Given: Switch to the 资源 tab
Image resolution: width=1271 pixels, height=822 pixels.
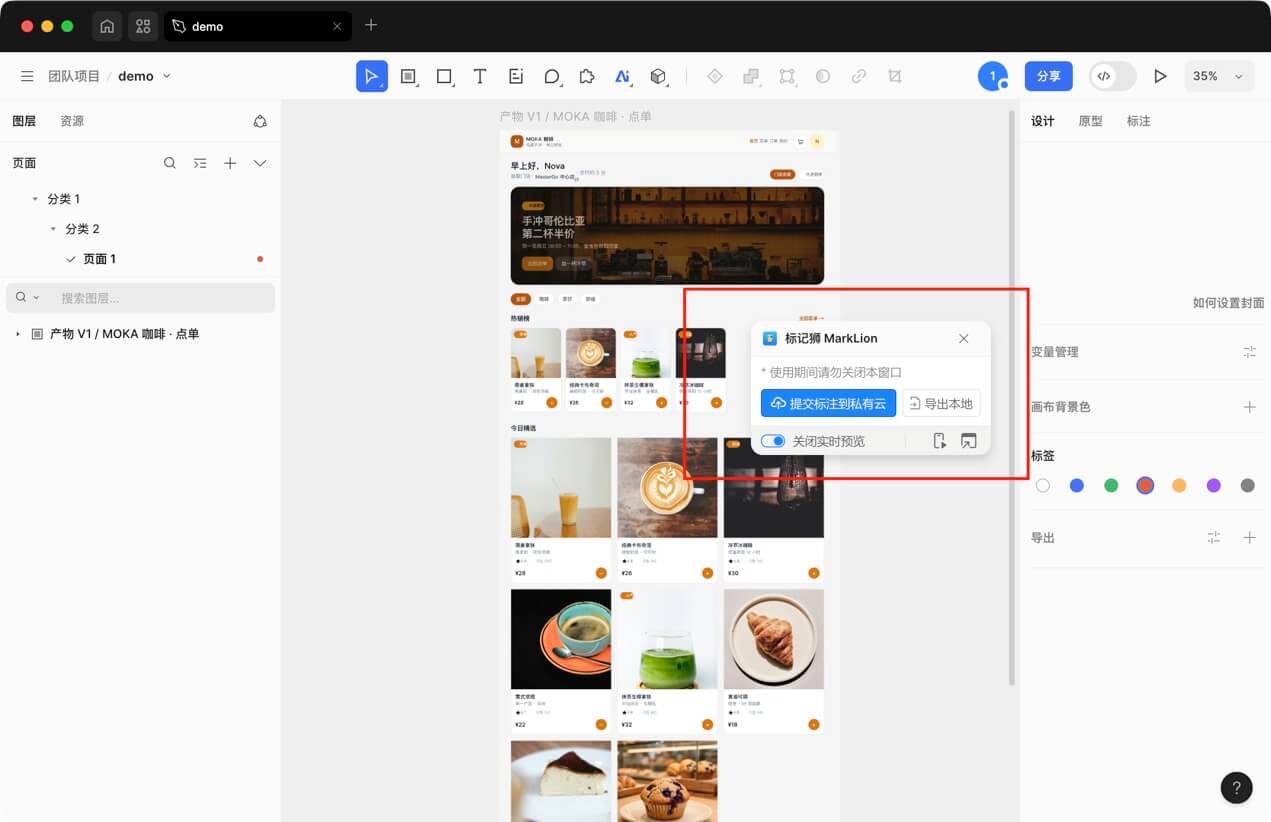Looking at the screenshot, I should click(72, 121).
